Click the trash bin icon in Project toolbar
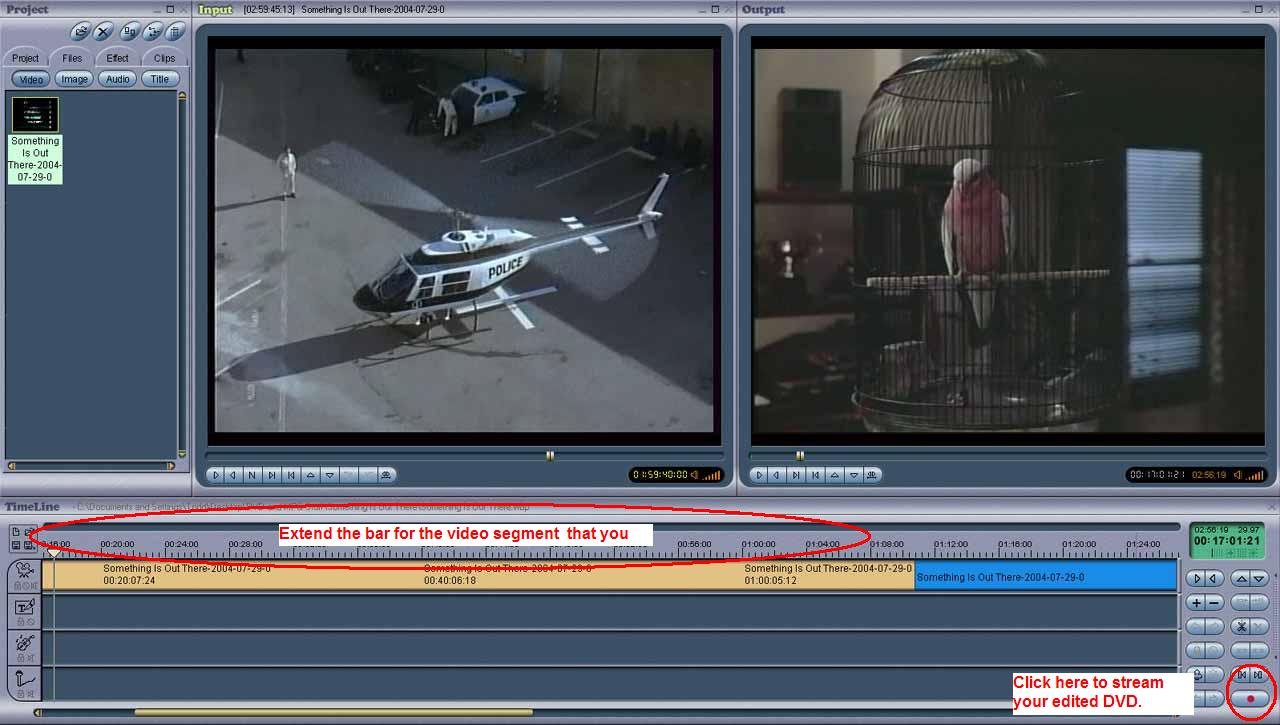 coord(175,31)
